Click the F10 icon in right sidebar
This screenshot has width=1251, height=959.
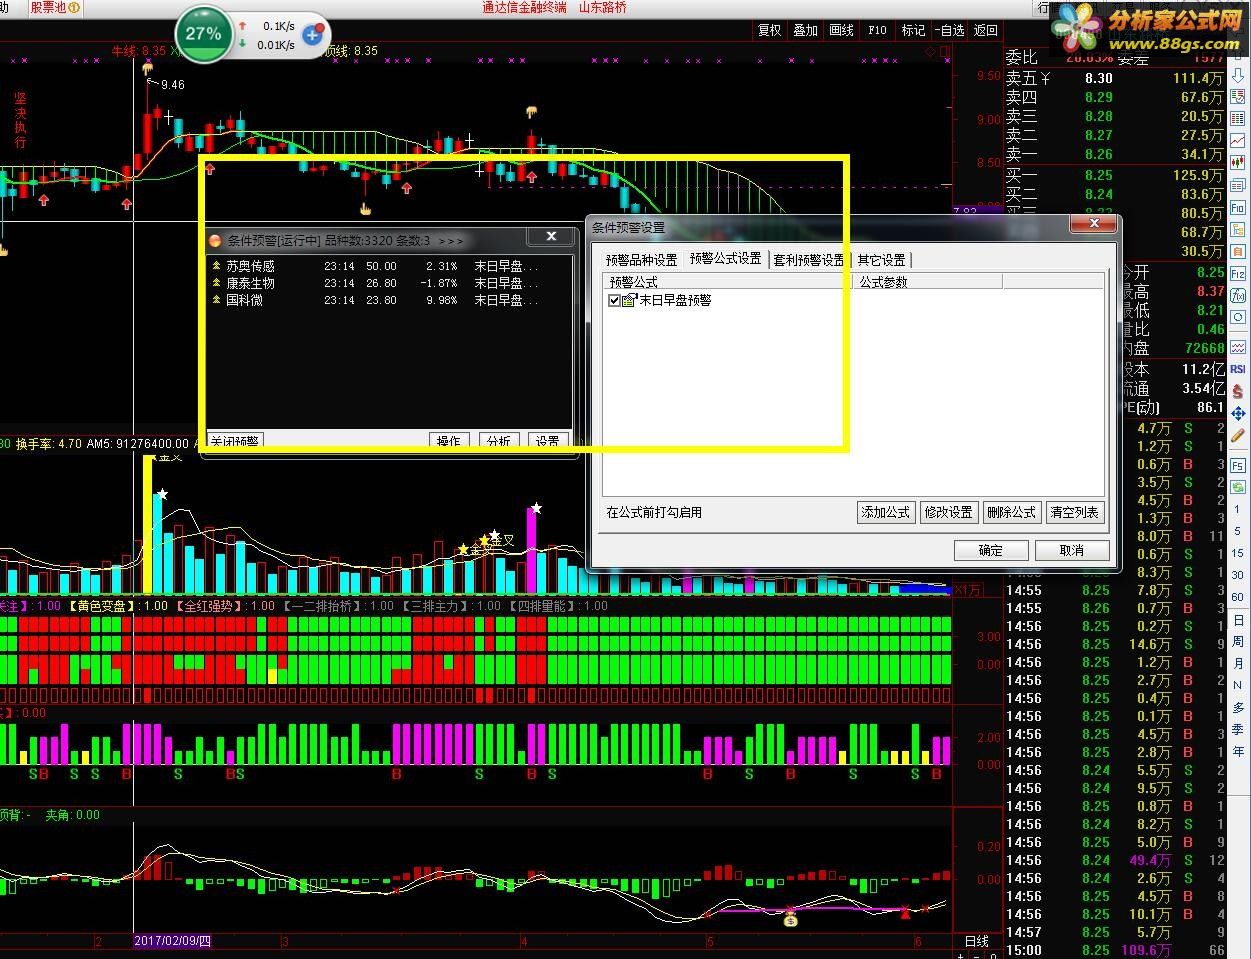click(x=1238, y=207)
